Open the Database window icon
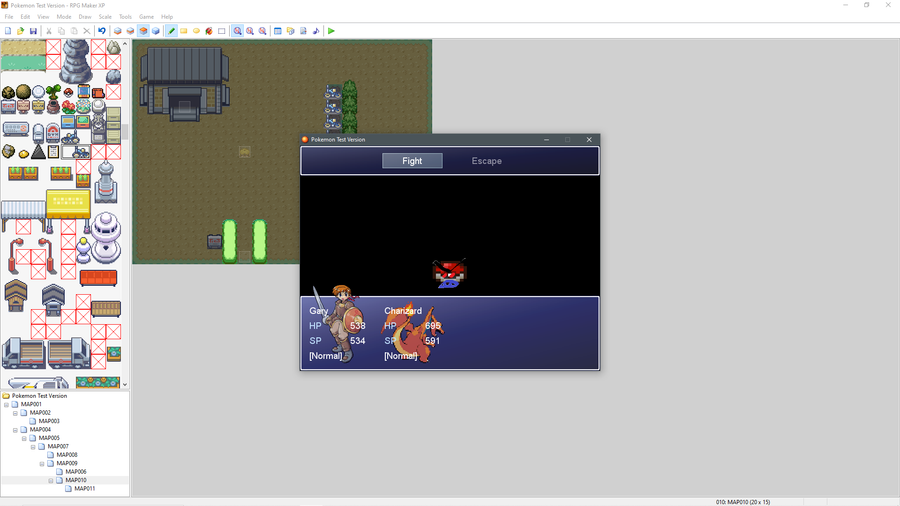 pyautogui.click(x=278, y=31)
